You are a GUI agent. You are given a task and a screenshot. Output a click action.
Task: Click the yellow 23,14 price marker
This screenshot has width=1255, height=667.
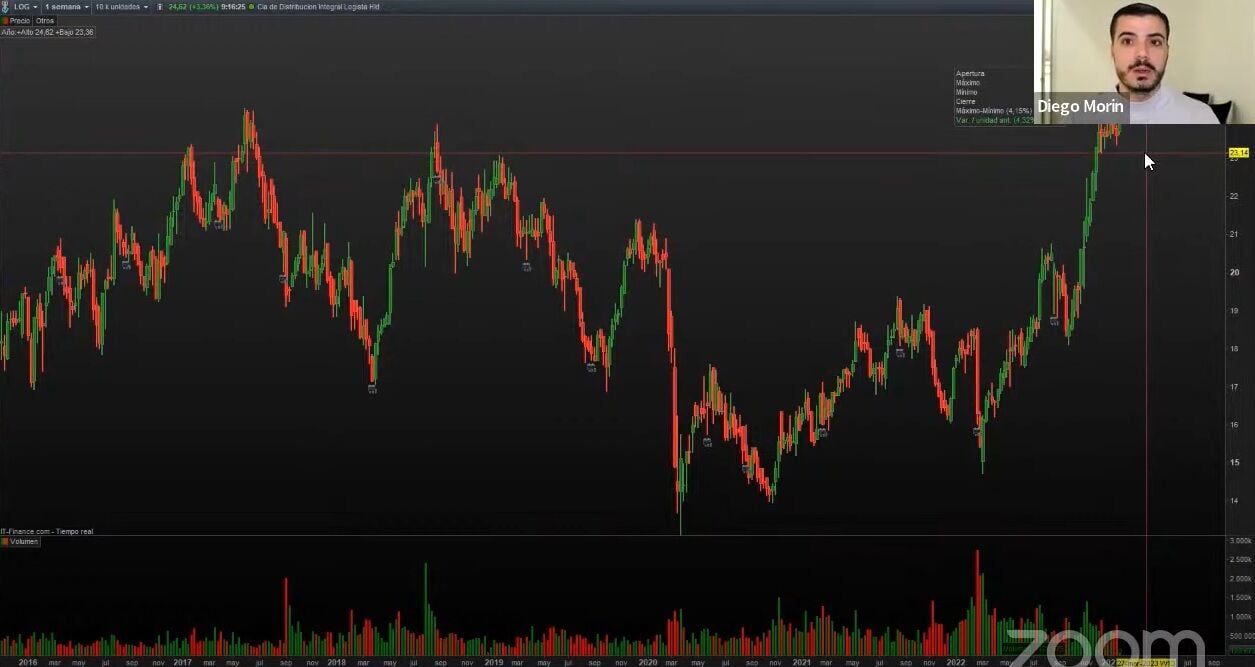pyautogui.click(x=1239, y=152)
